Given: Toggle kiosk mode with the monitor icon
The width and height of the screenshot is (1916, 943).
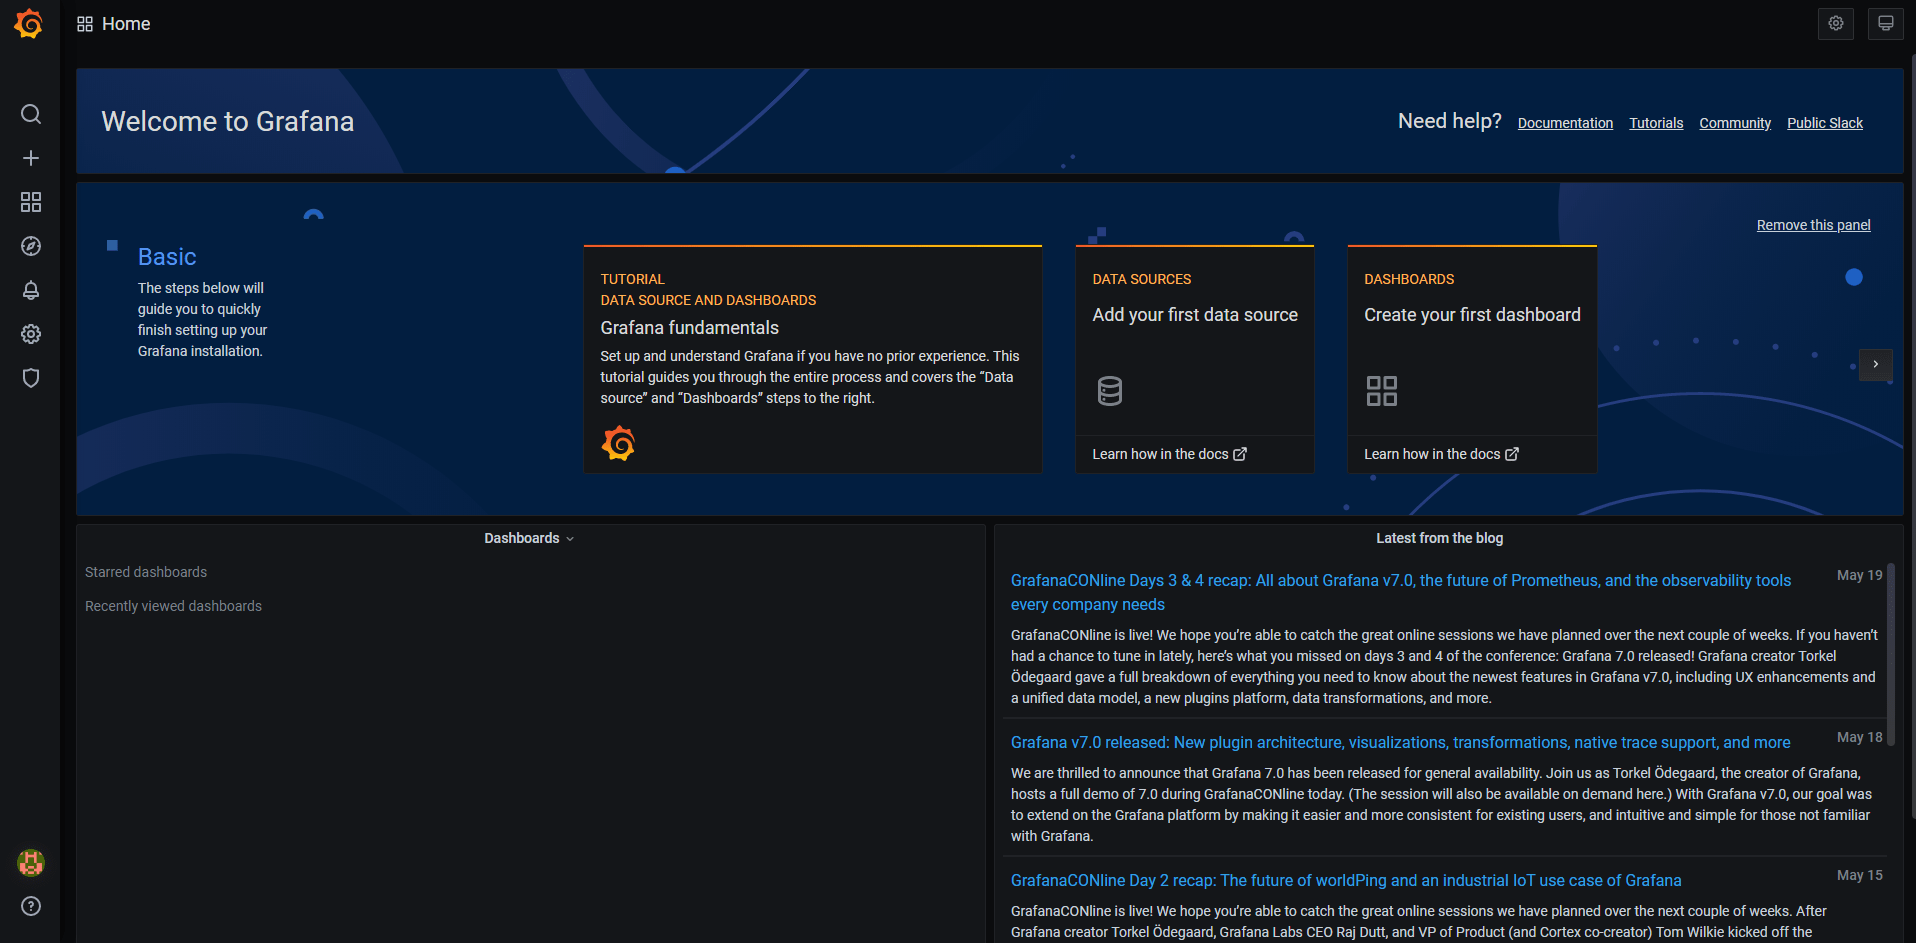Looking at the screenshot, I should point(1885,23).
